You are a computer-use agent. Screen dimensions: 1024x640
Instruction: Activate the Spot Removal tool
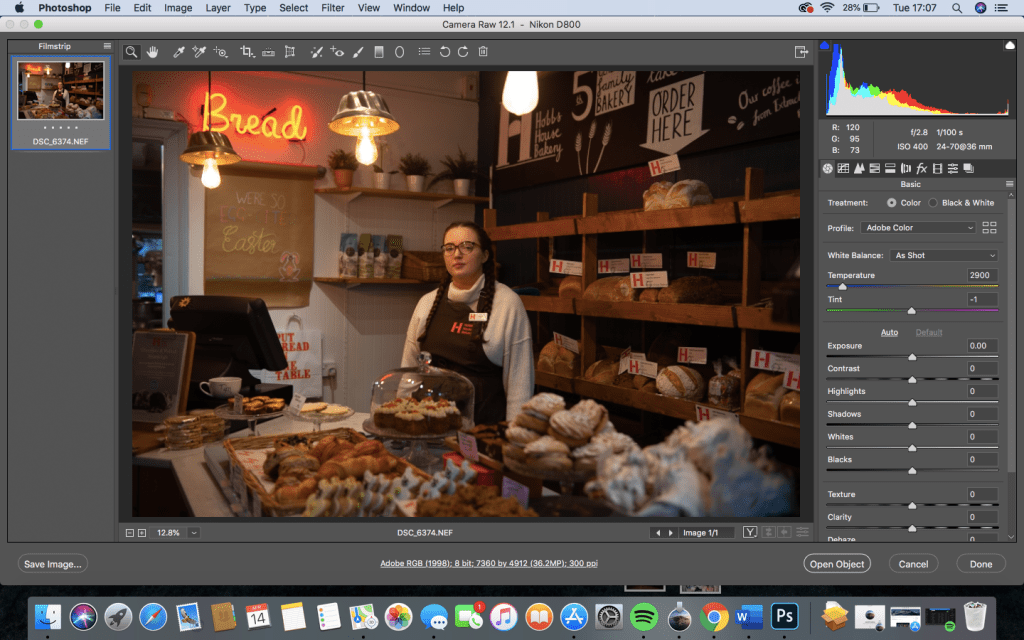pyautogui.click(x=316, y=52)
